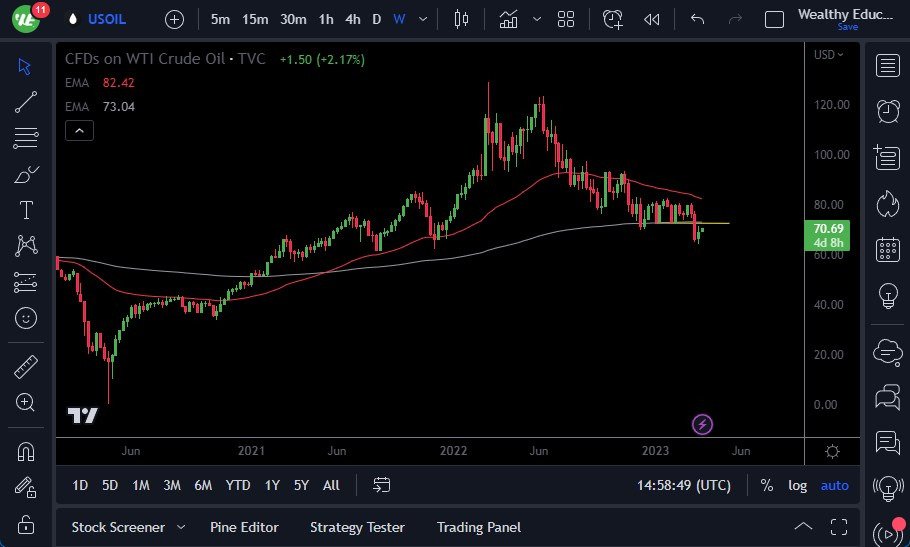The height and width of the screenshot is (547, 910).
Task: Select the trend line drawing tool
Action: pyautogui.click(x=25, y=102)
